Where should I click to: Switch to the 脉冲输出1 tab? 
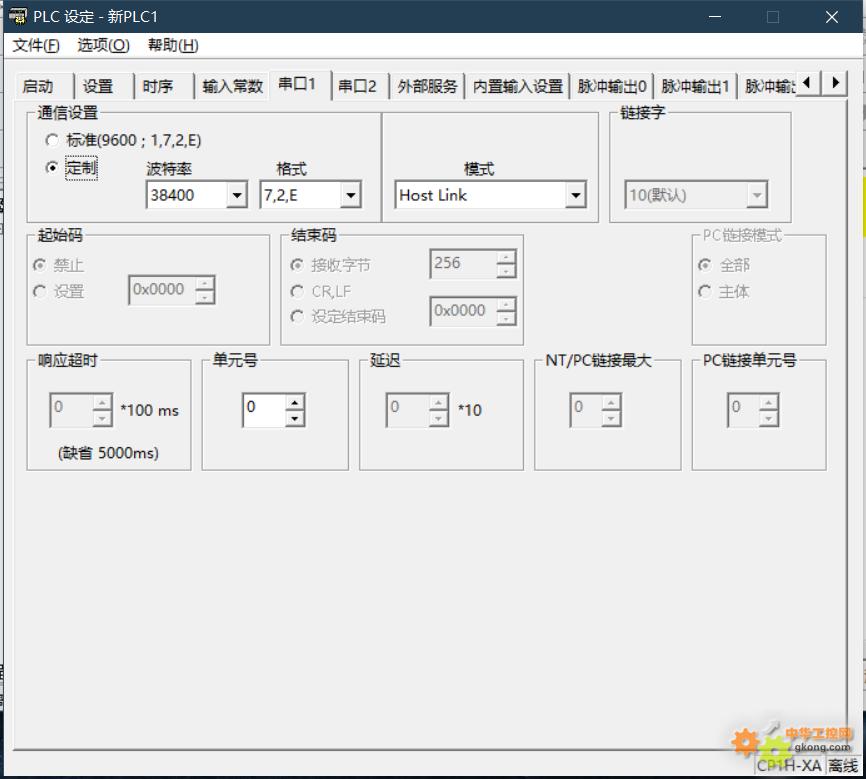[x=695, y=87]
